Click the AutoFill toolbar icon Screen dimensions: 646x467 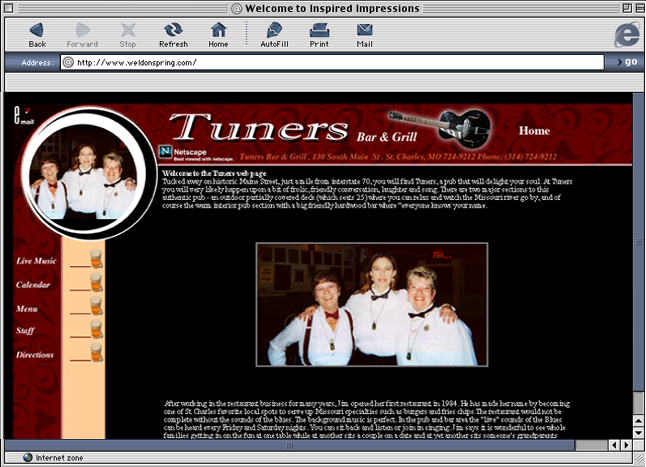[x=275, y=34]
